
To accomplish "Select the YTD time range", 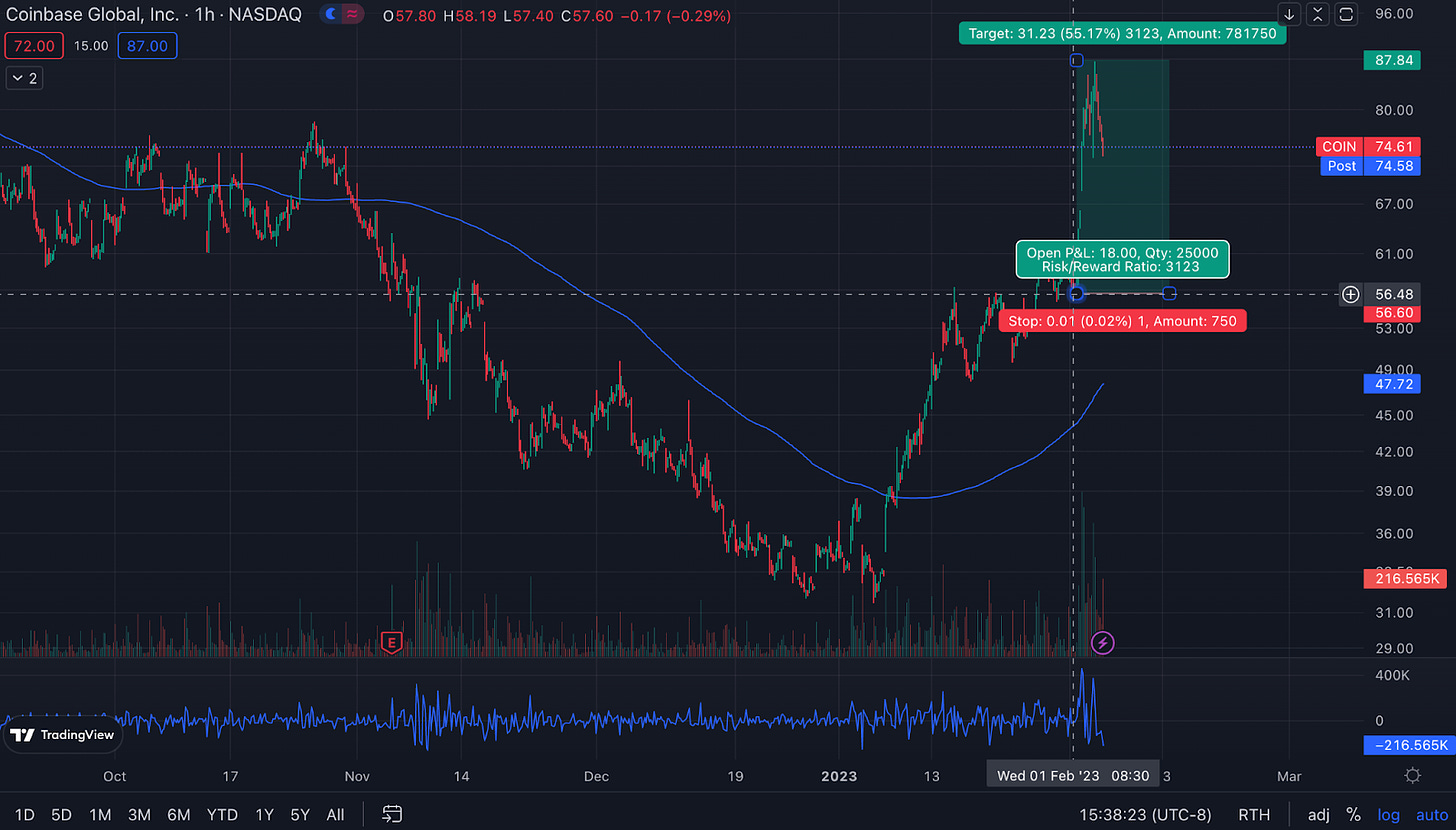I will [221, 814].
